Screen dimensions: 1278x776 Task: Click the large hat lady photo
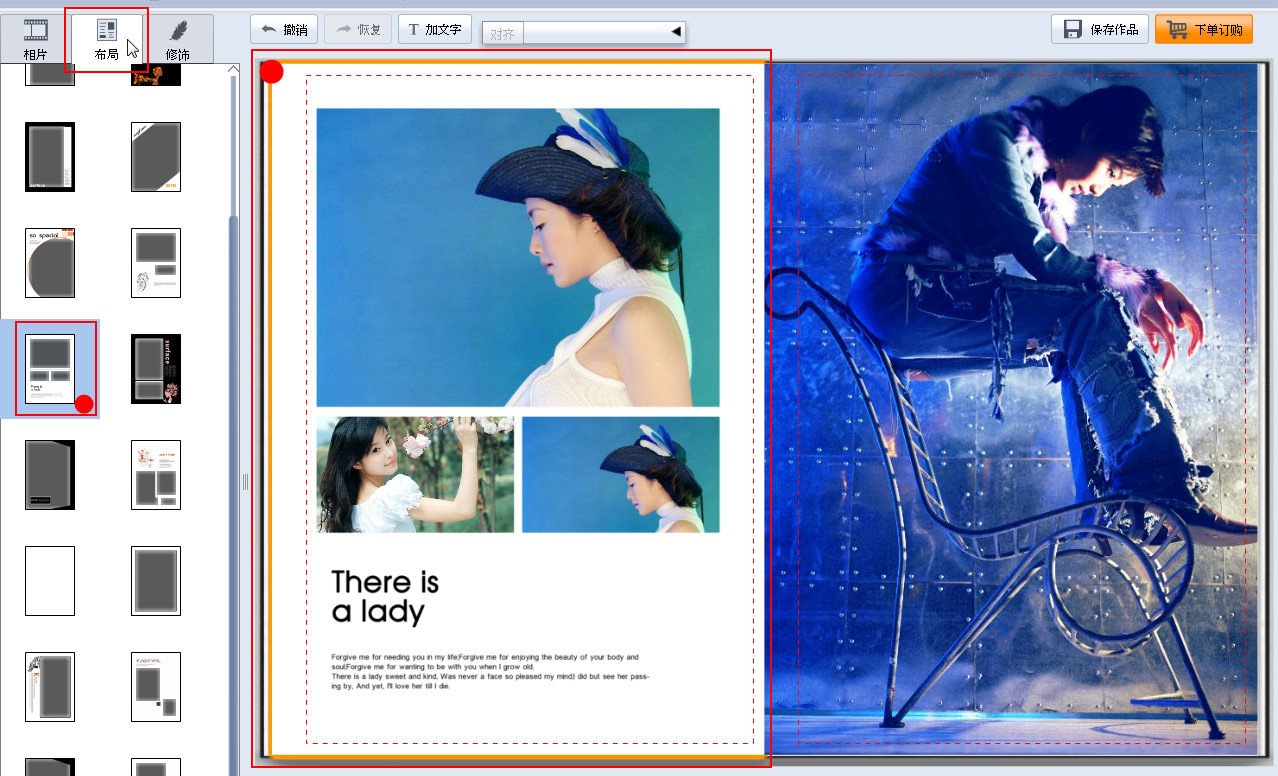point(517,257)
